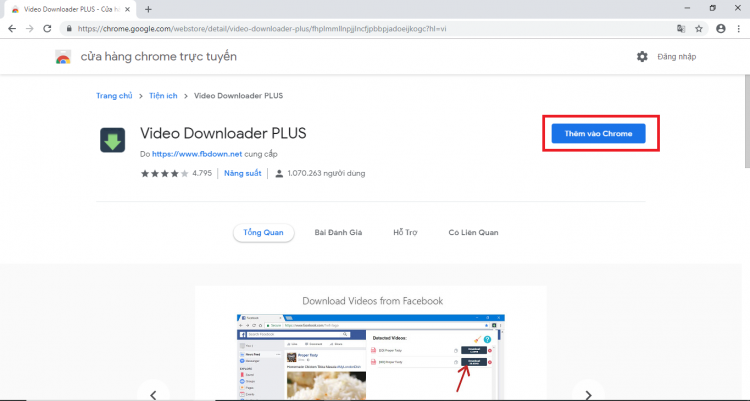The width and height of the screenshot is (750, 401).
Task: Open the Năng suất category link
Action: pos(243,173)
